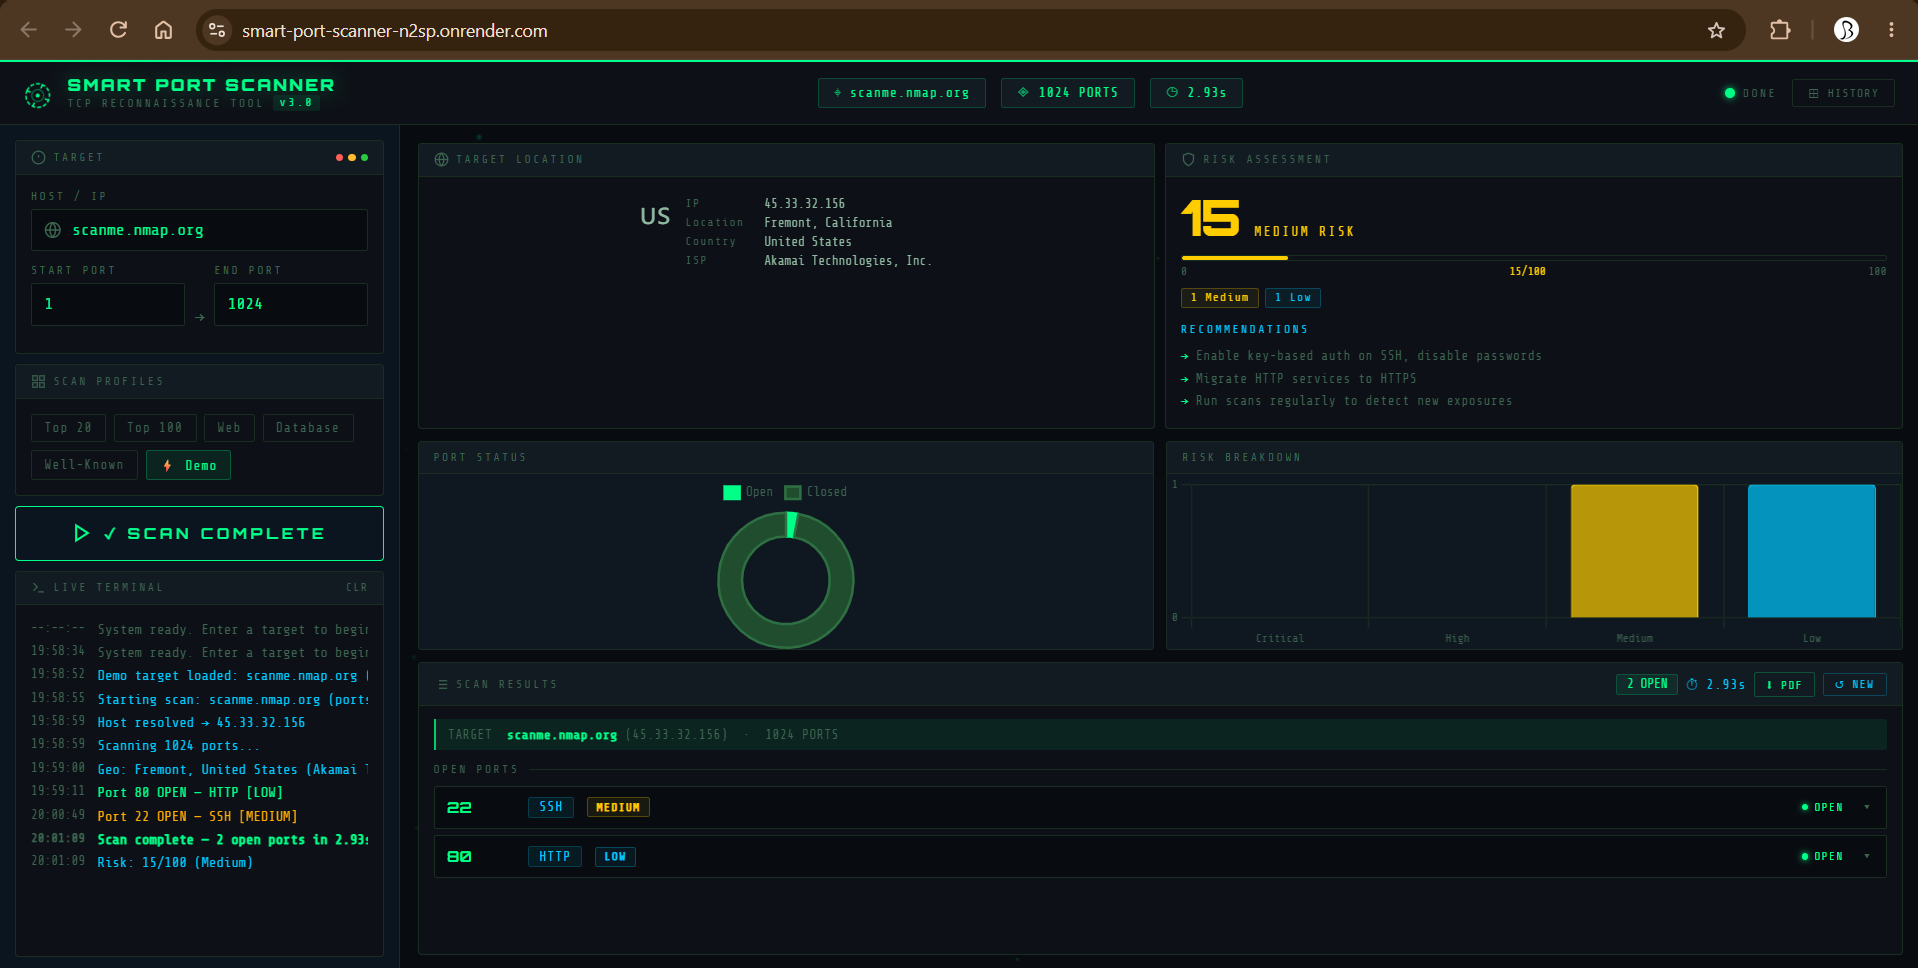Viewport: 1918px width, 968px height.
Task: Select the Database scan profile
Action: coord(308,427)
